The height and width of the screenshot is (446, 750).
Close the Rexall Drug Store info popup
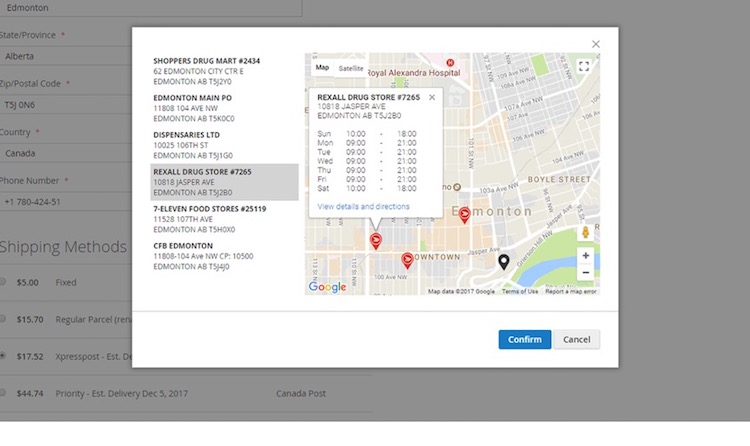click(x=432, y=97)
